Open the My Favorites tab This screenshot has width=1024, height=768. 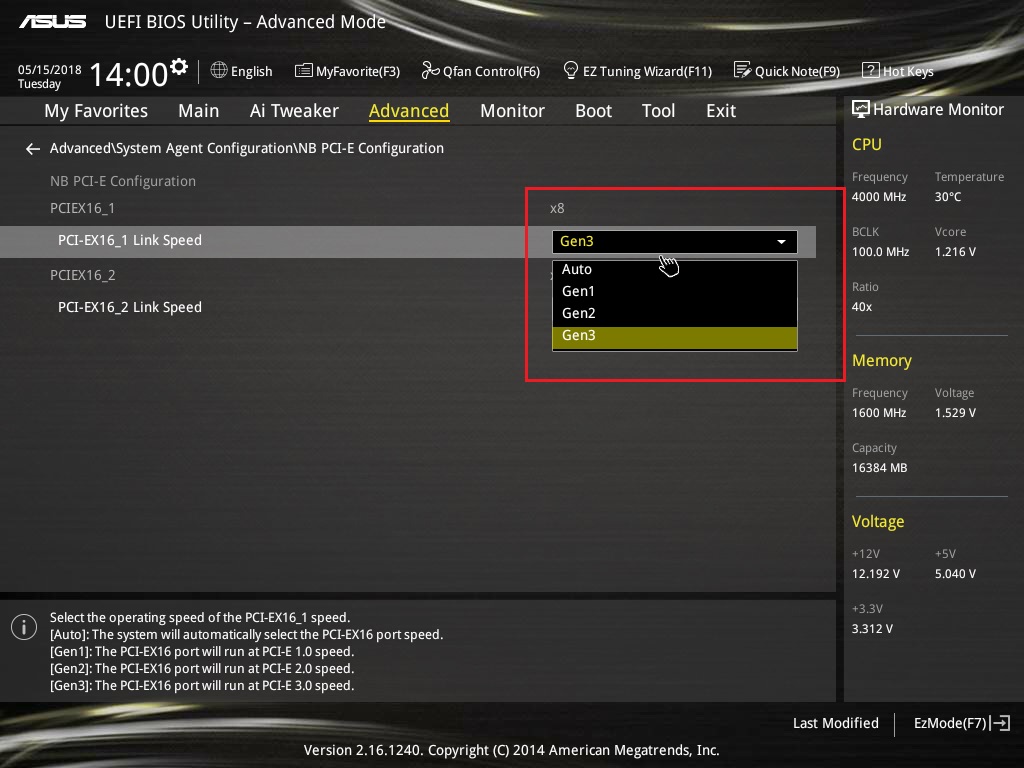[96, 111]
